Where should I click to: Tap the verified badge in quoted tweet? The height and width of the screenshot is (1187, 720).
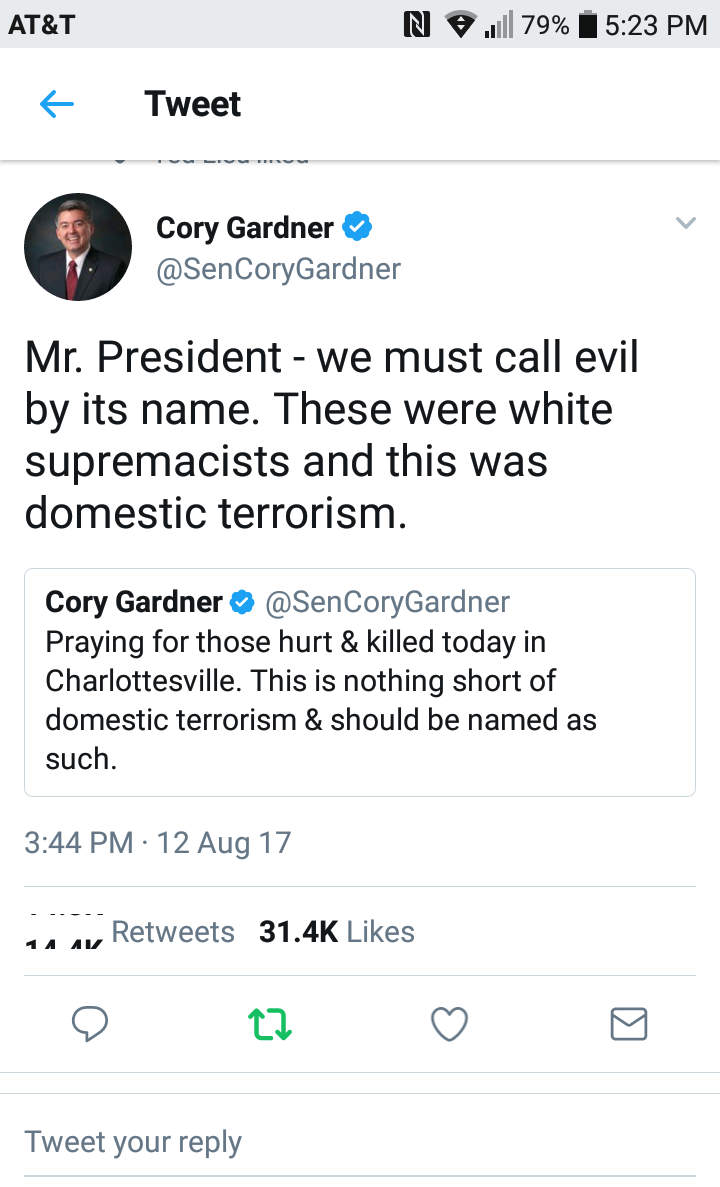pyautogui.click(x=242, y=602)
